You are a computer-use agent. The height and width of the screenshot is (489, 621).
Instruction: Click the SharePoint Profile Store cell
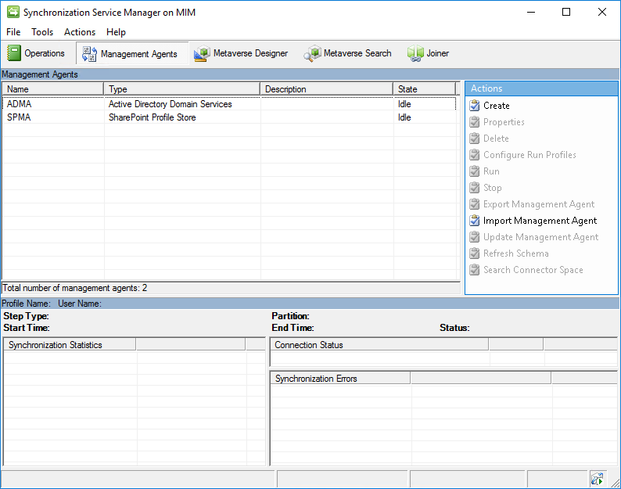(x=152, y=117)
